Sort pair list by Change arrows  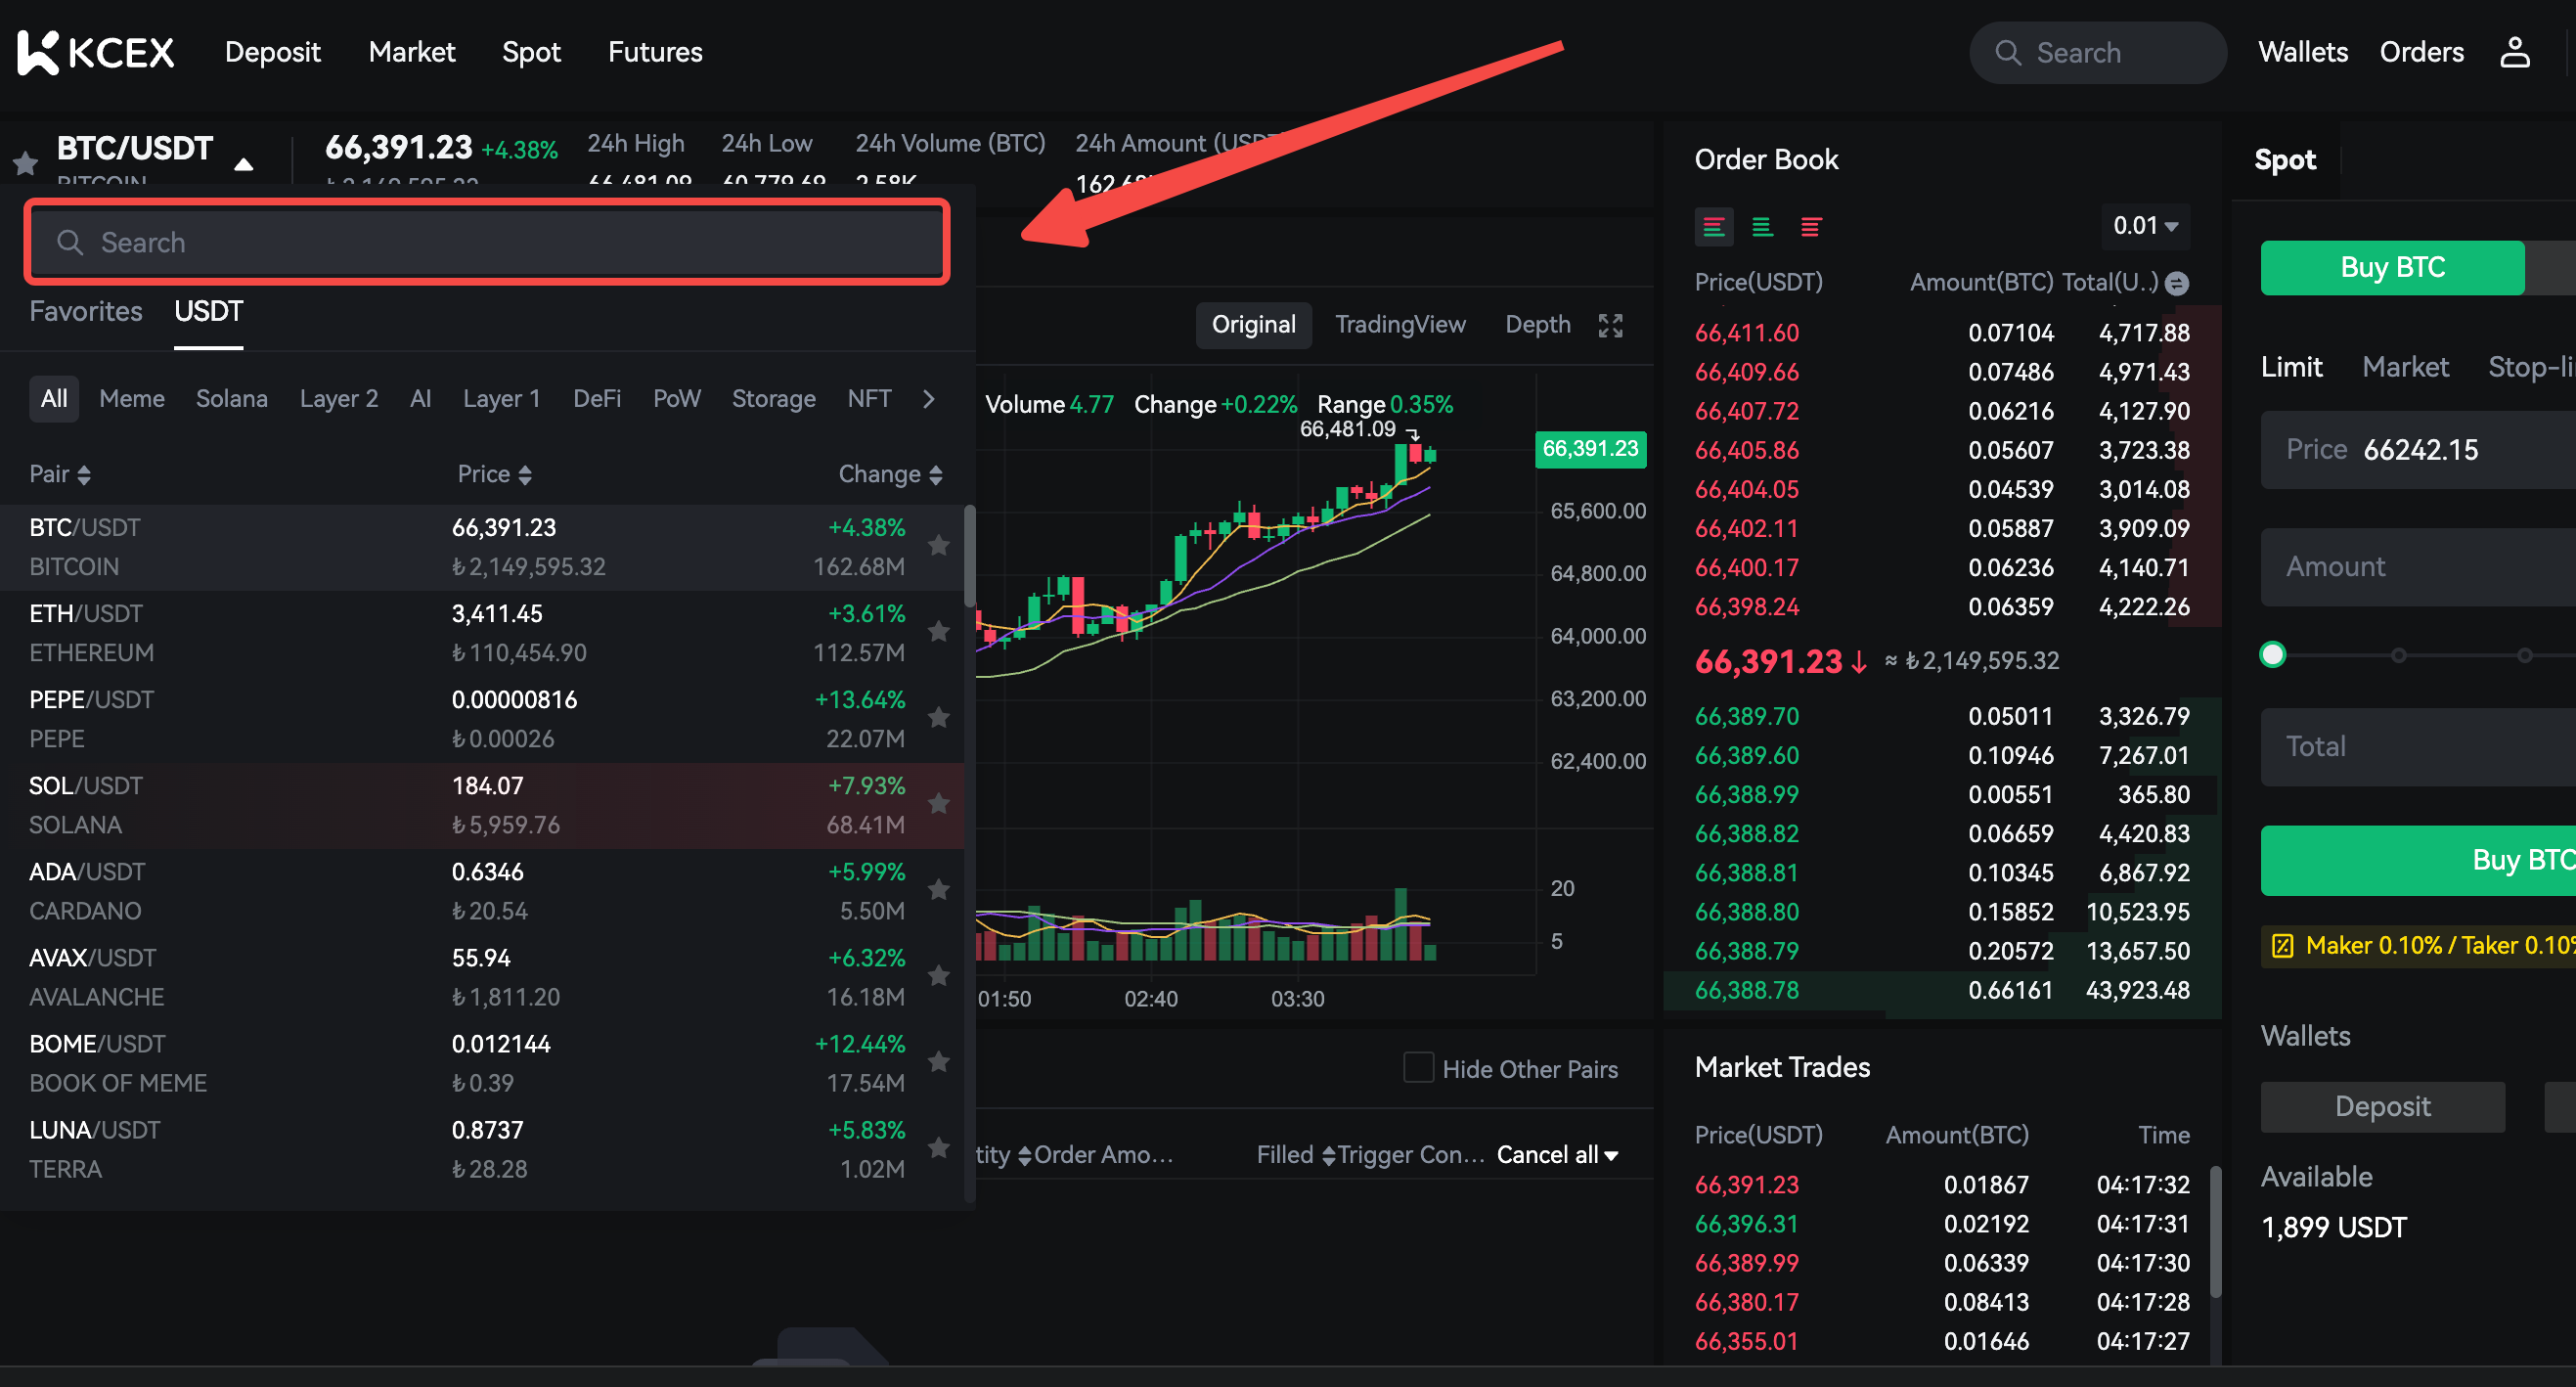[935, 475]
